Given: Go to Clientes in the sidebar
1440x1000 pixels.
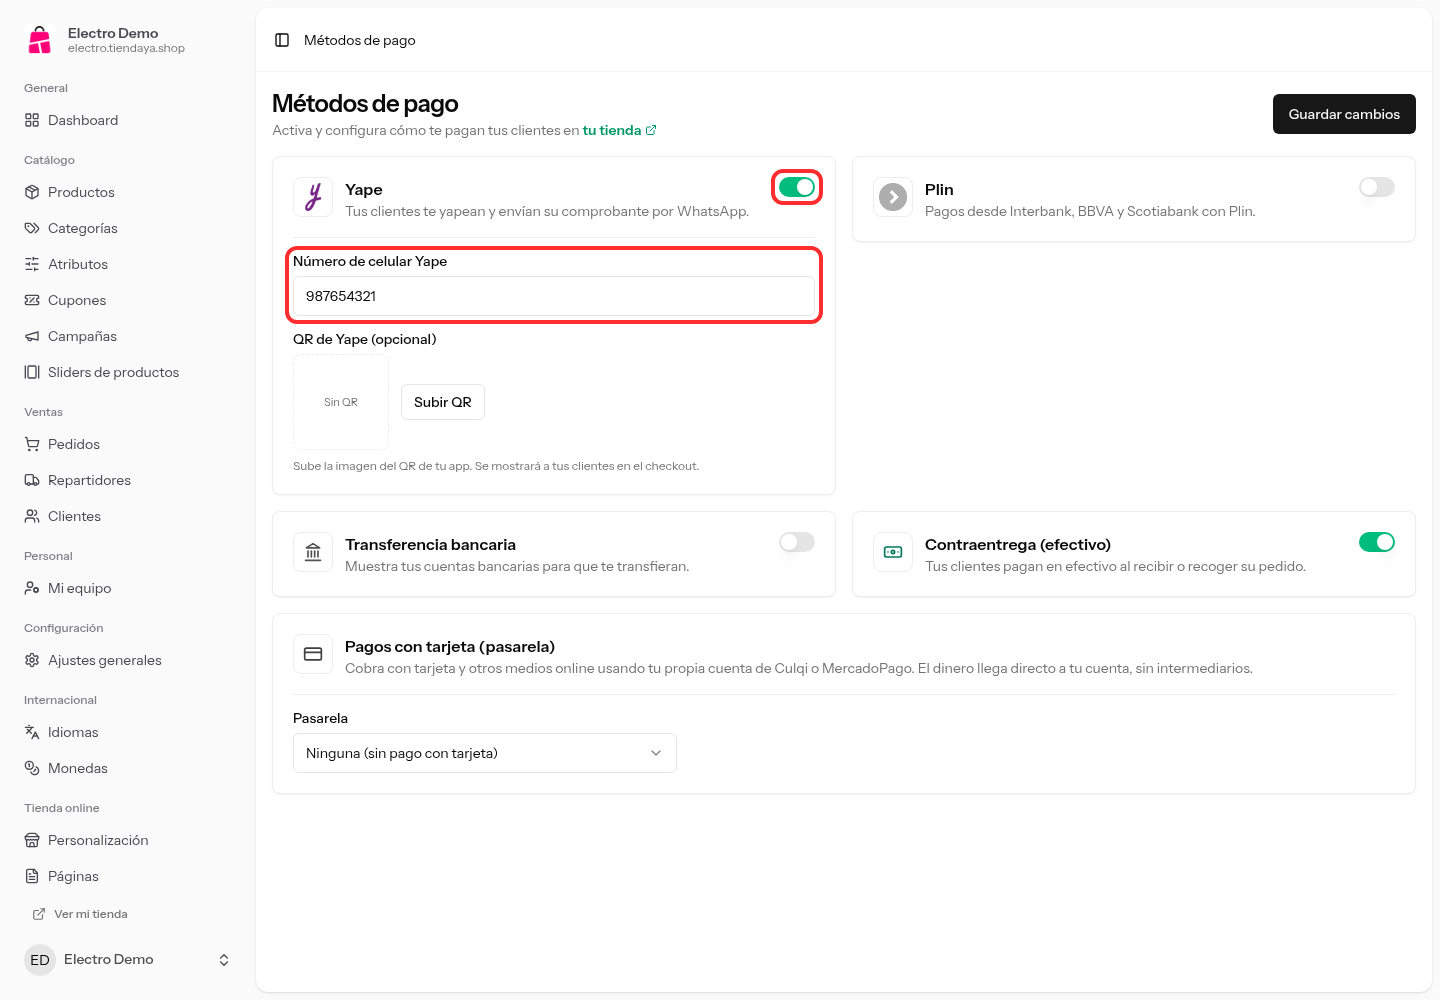Looking at the screenshot, I should (128, 516).
